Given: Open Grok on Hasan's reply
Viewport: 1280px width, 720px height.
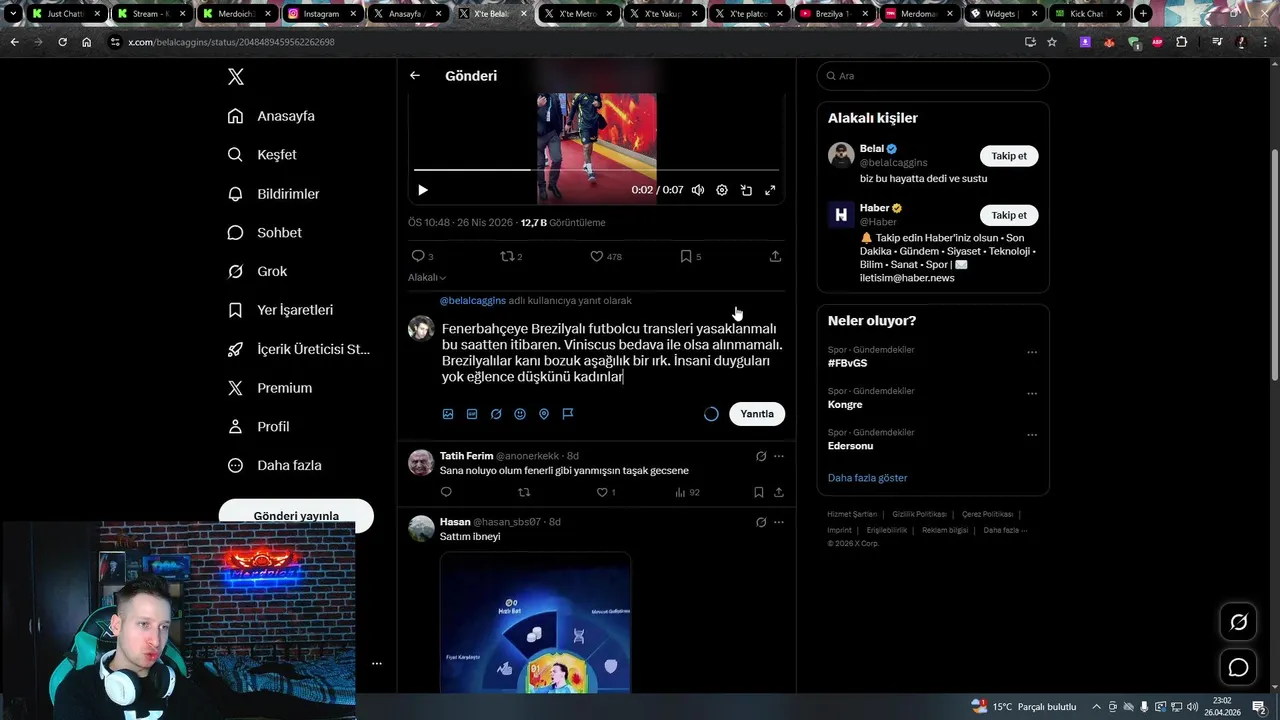Looking at the screenshot, I should click(761, 522).
